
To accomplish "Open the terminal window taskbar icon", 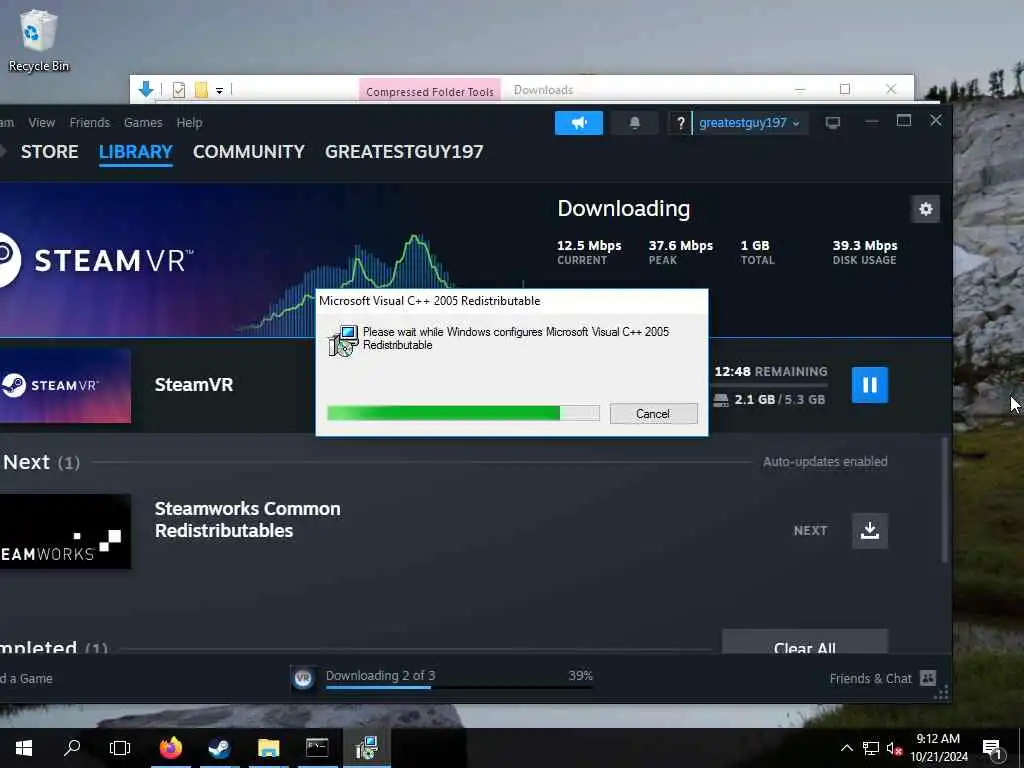I will pos(317,748).
